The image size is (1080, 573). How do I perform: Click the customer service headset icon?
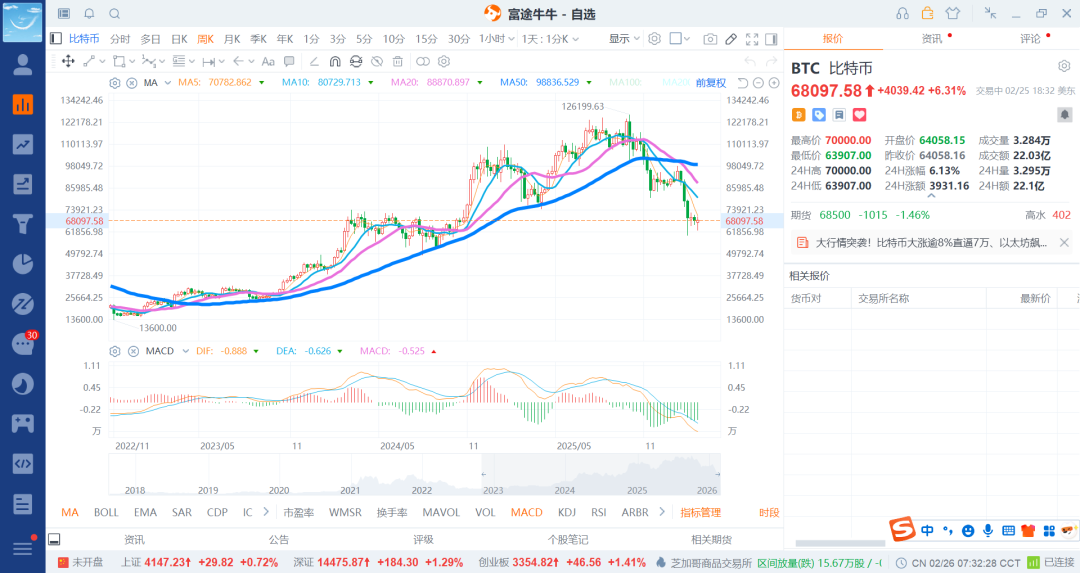902,13
